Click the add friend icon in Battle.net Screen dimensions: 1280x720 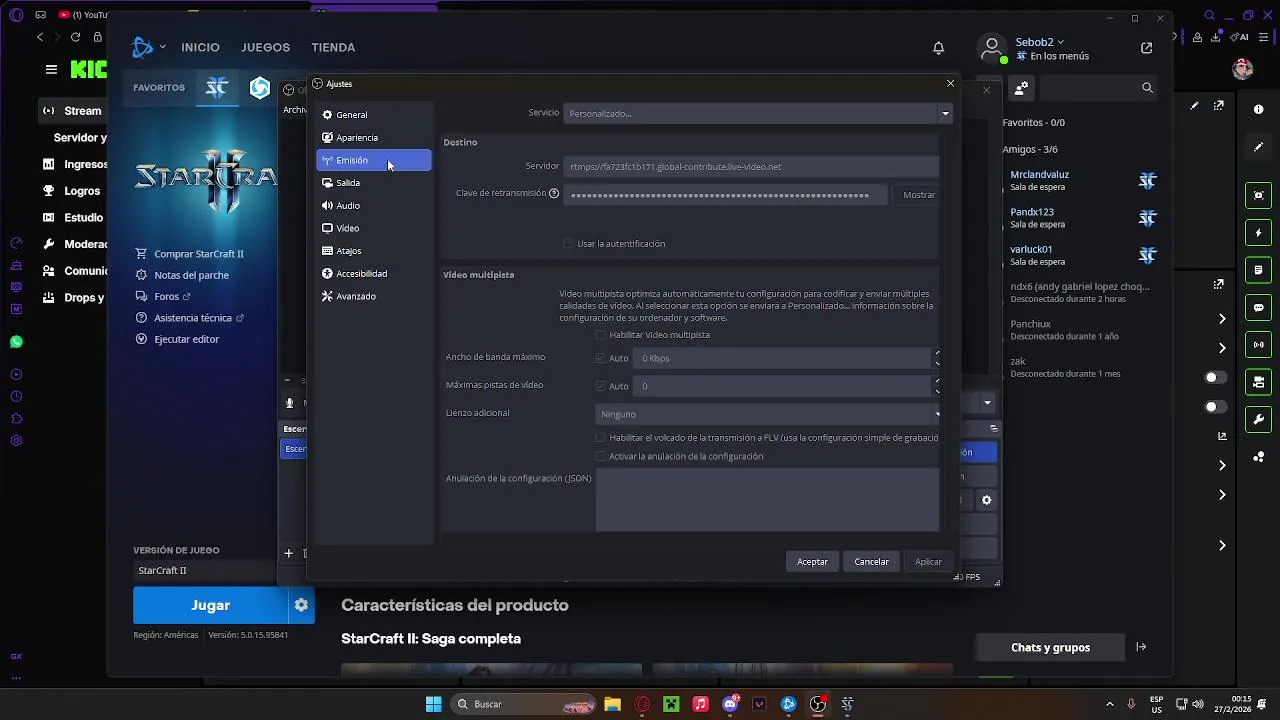(1021, 88)
